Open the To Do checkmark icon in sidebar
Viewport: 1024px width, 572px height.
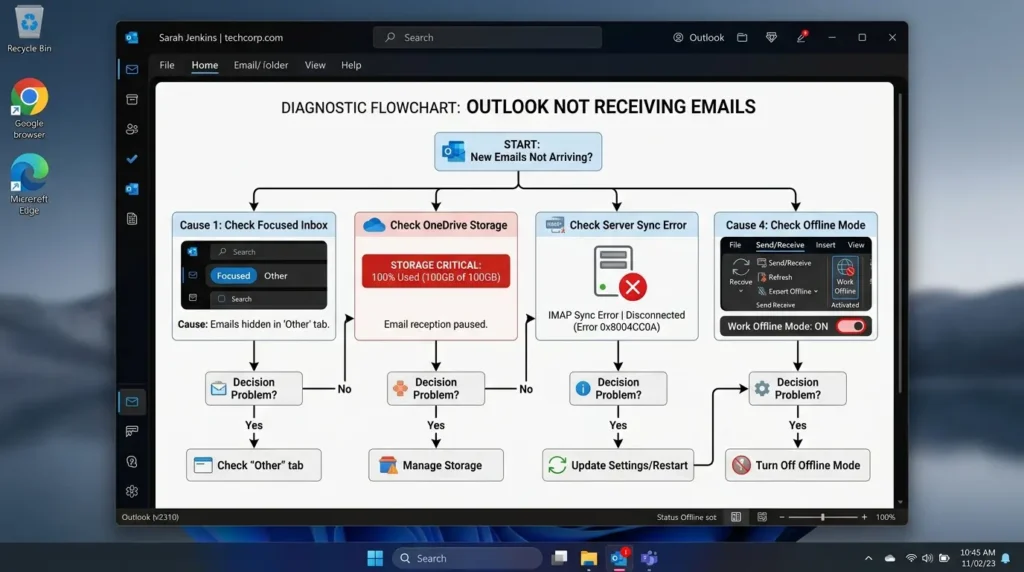[x=132, y=159]
